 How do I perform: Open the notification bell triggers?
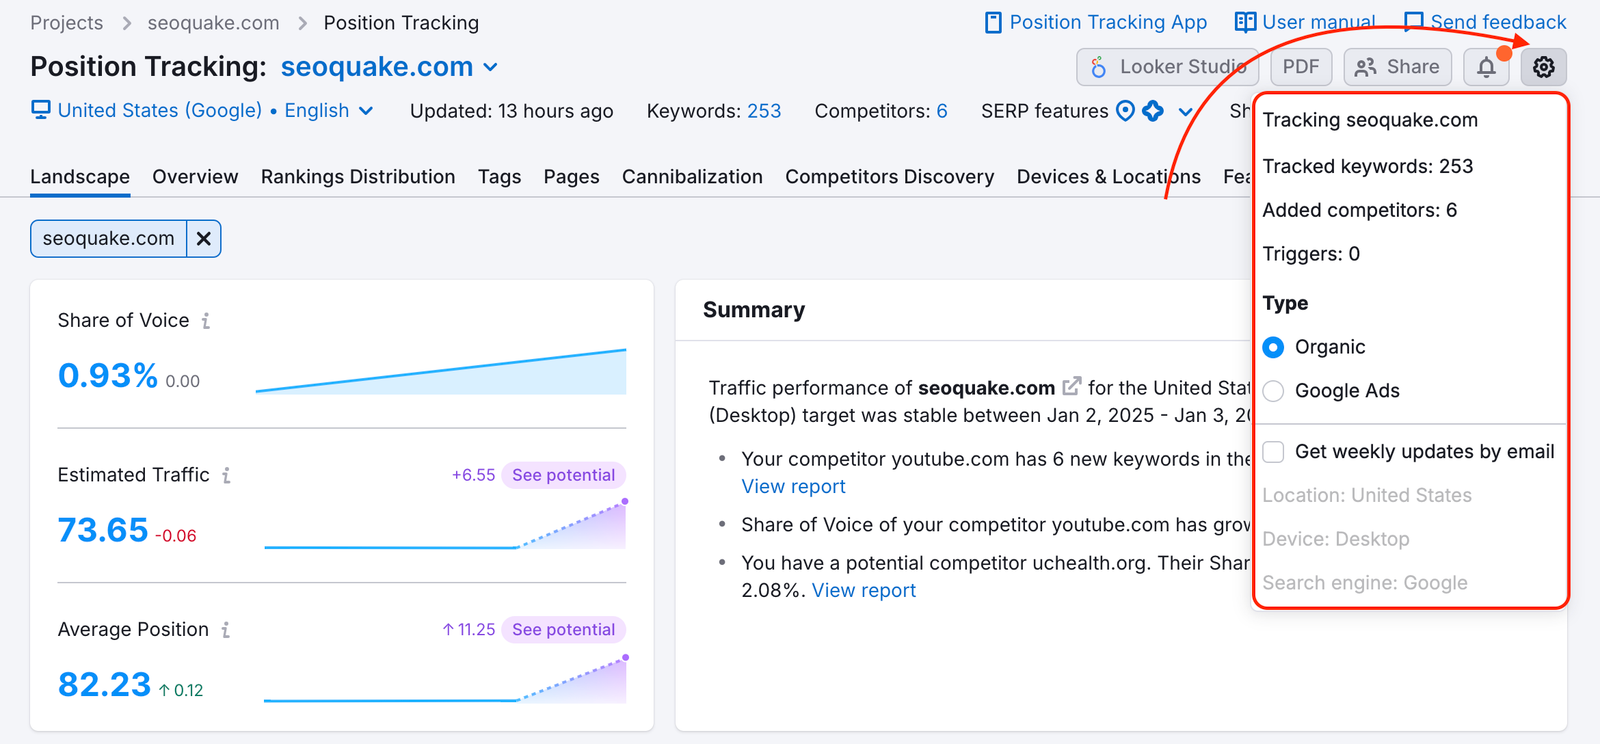point(1486,67)
